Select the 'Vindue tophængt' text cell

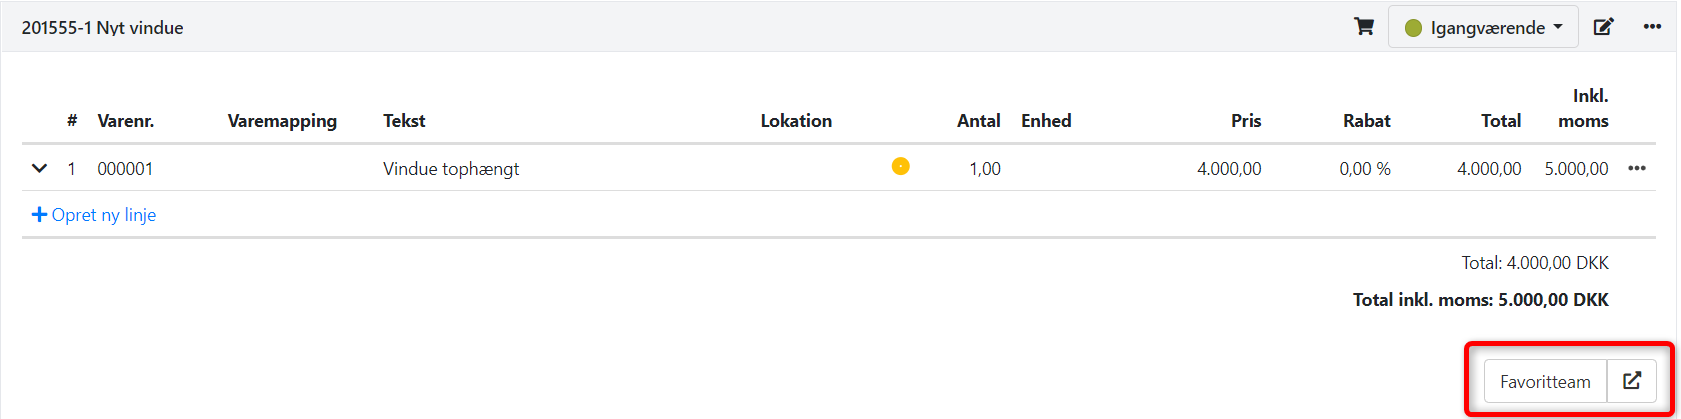click(x=451, y=169)
